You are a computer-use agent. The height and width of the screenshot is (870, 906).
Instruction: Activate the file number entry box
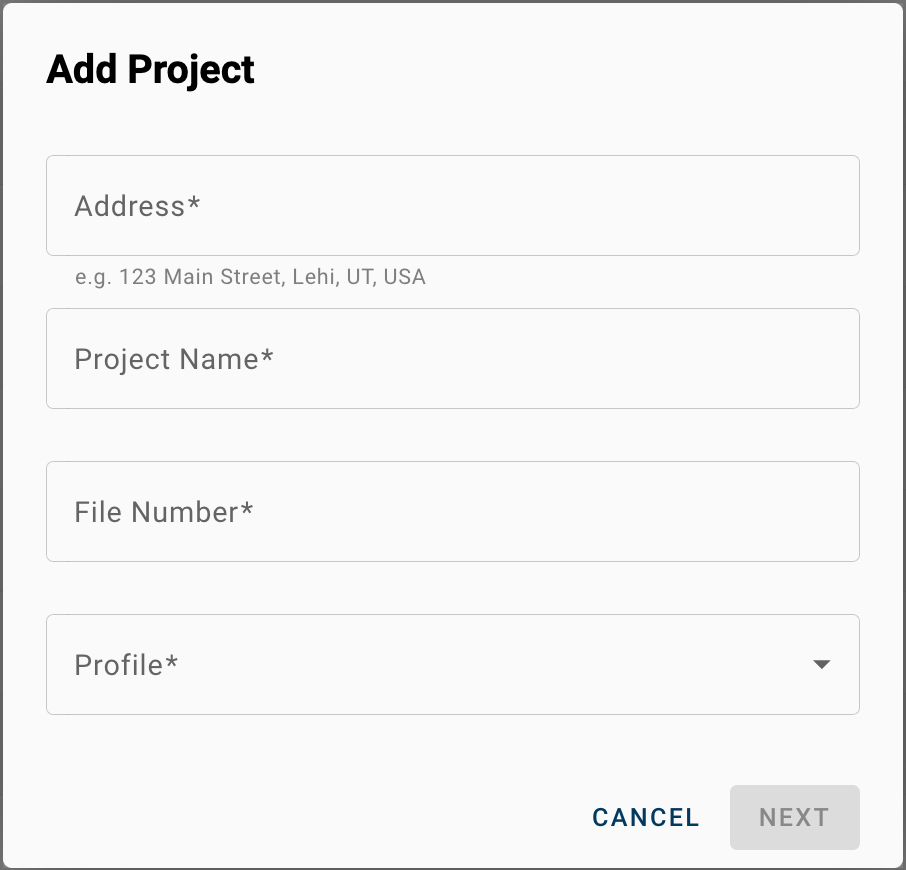[453, 511]
